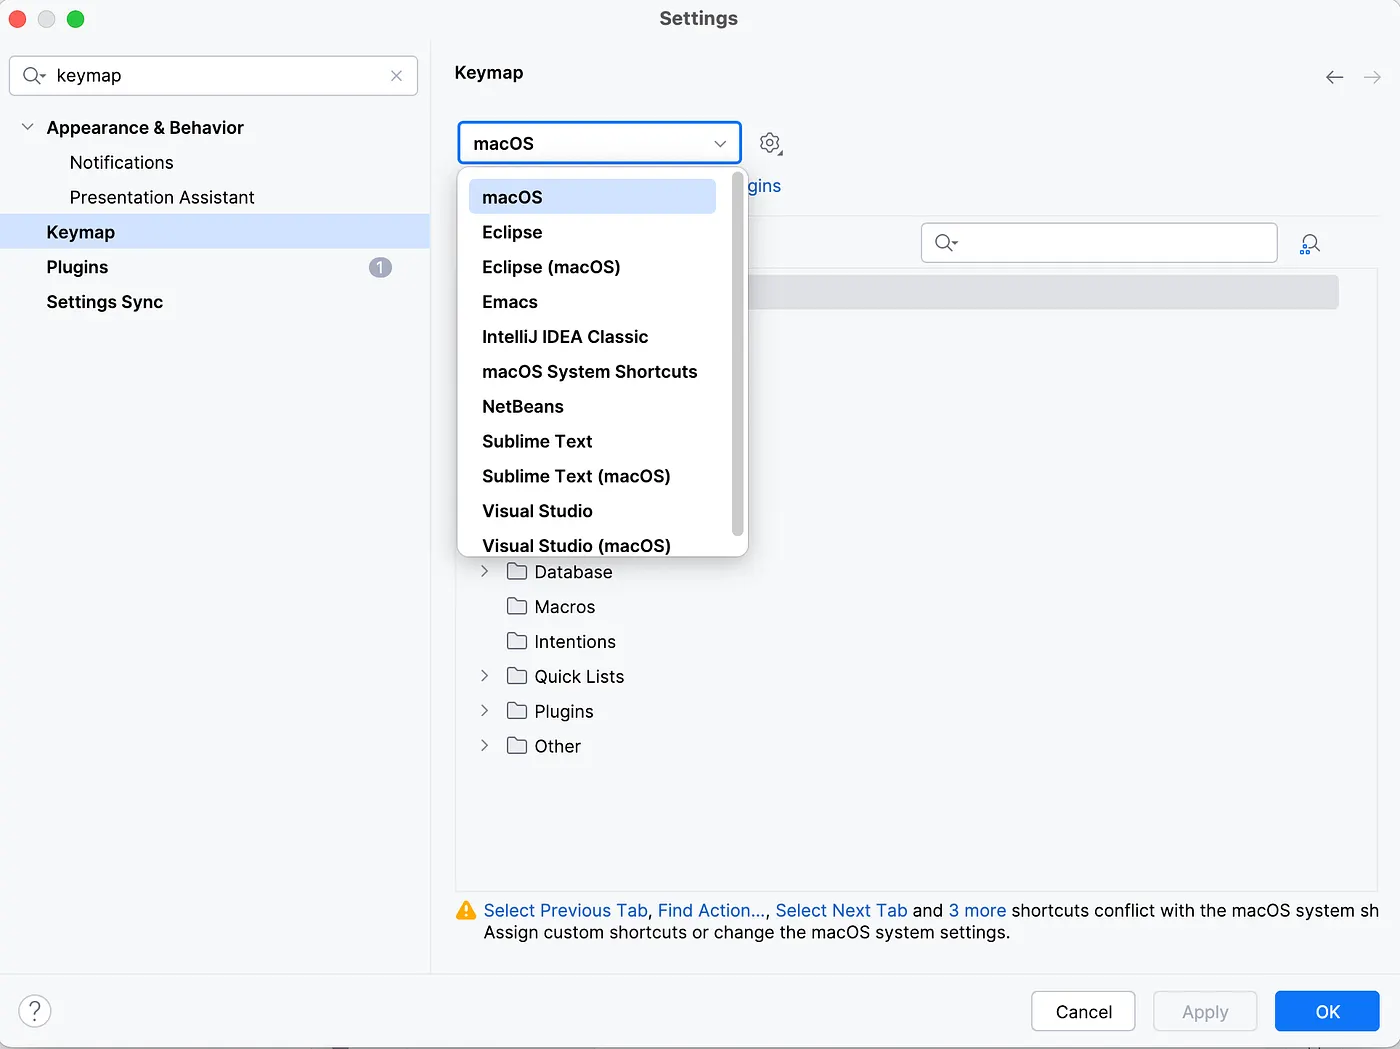Expand the Quick Lists node
Image resolution: width=1400 pixels, height=1049 pixels.
pyautogui.click(x=484, y=676)
